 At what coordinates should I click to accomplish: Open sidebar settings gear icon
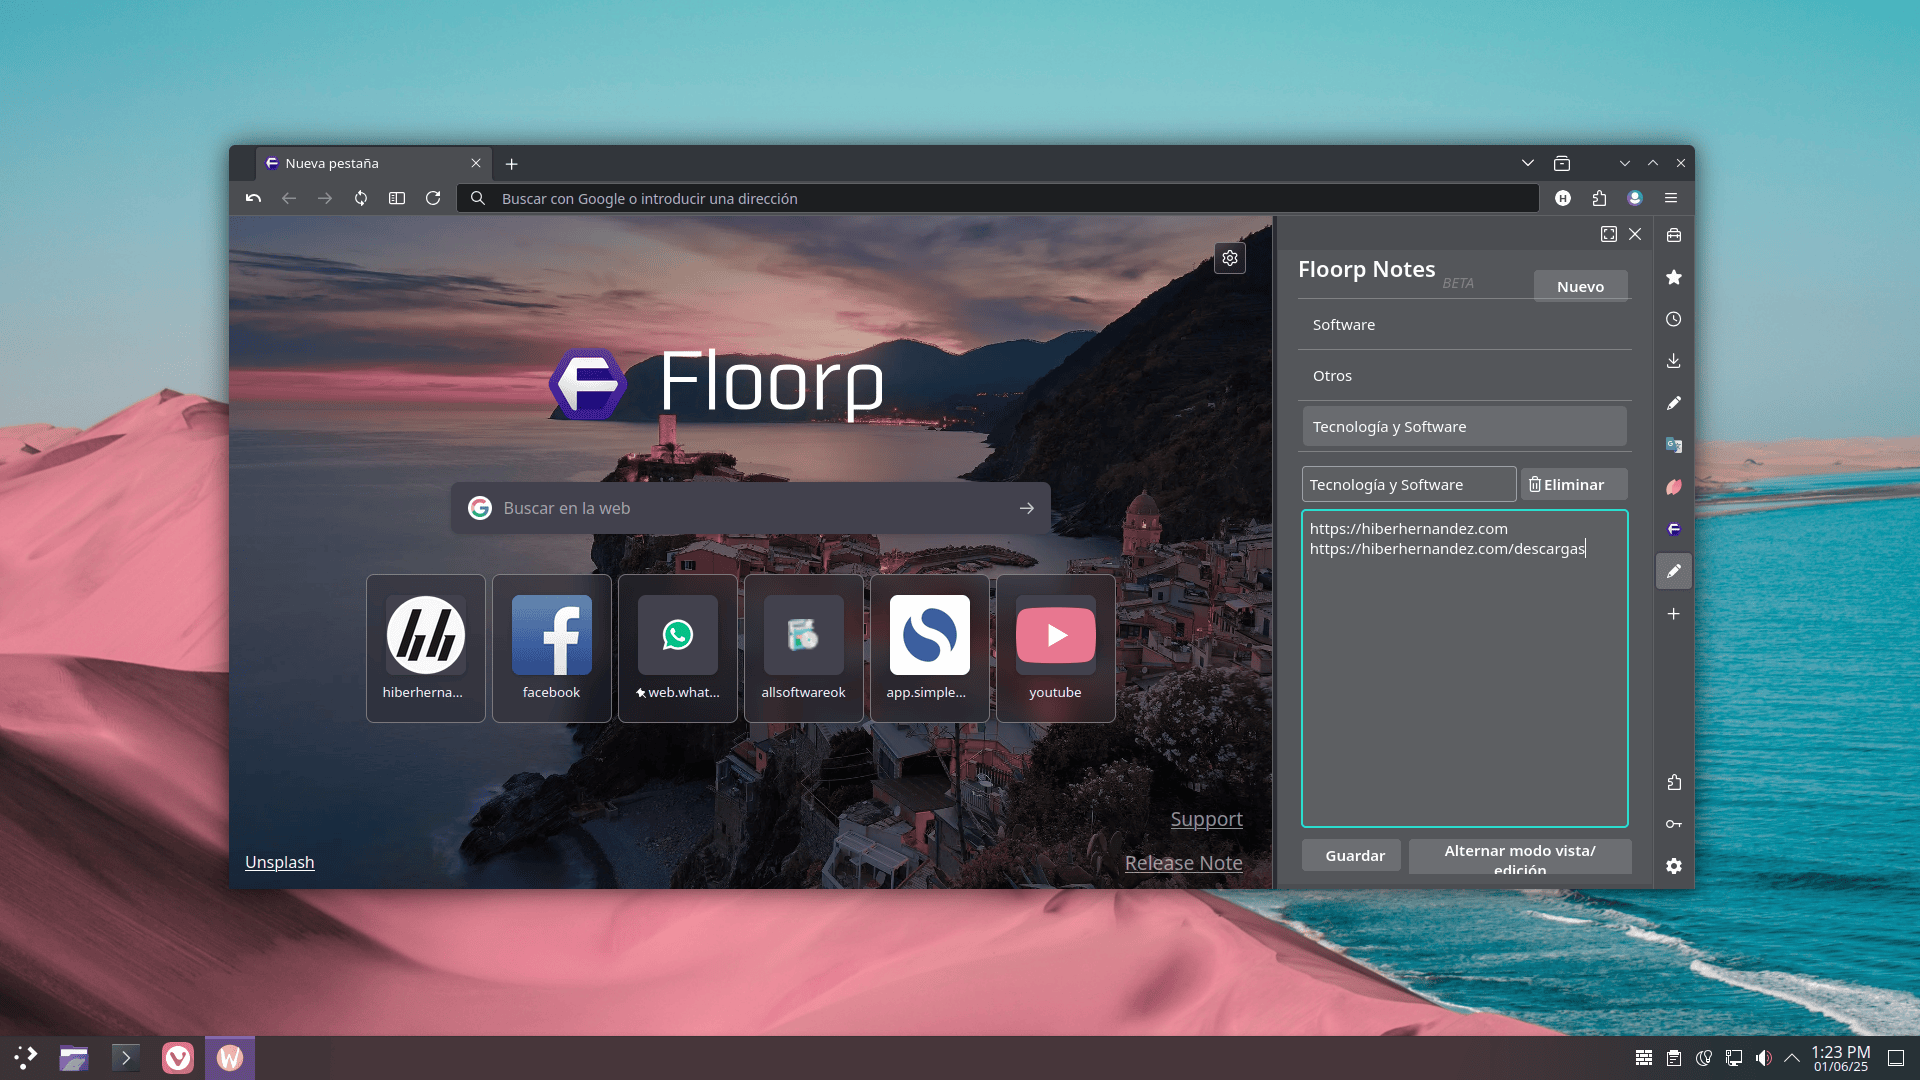[x=1673, y=866]
